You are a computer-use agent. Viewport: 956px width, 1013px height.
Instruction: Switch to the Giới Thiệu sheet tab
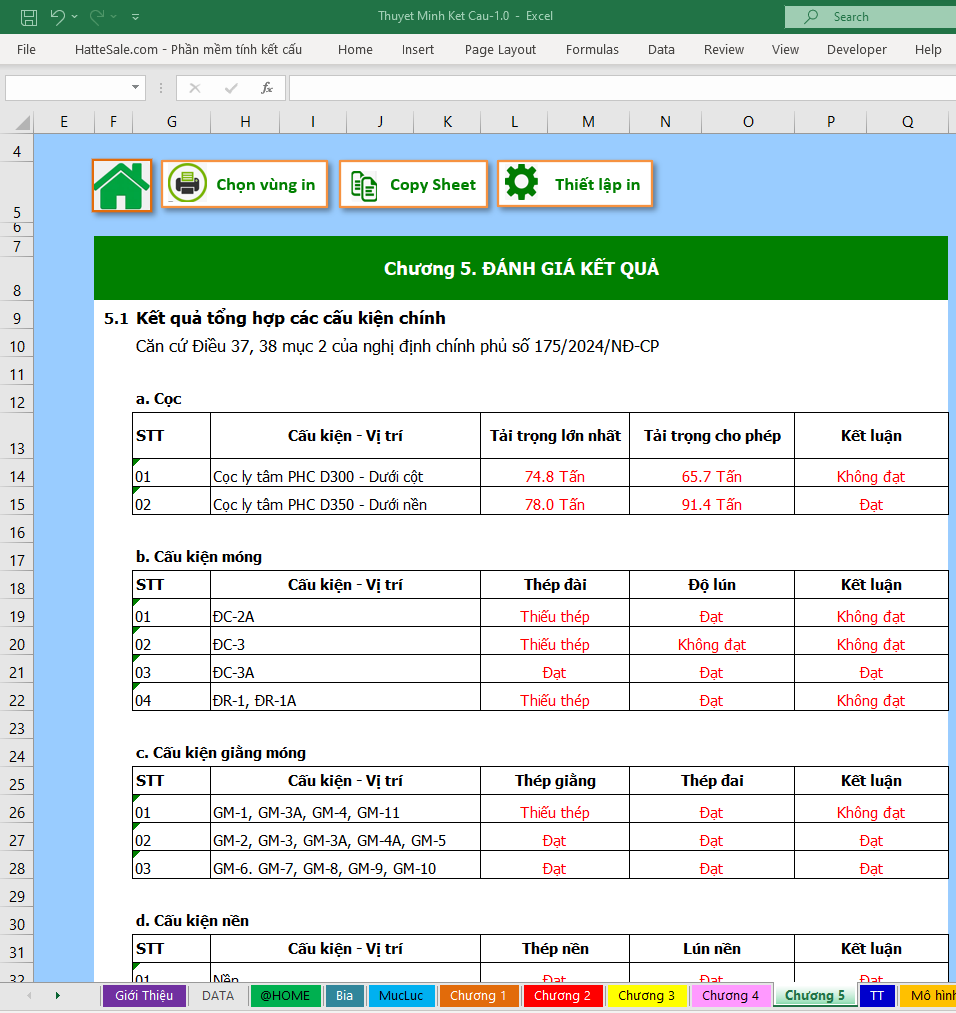click(x=144, y=996)
